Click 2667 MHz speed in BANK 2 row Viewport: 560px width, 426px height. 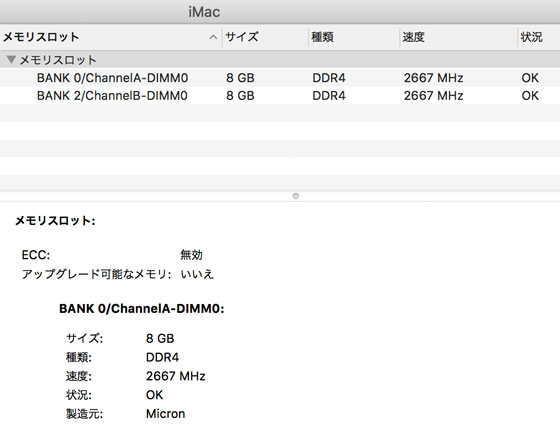coord(433,96)
